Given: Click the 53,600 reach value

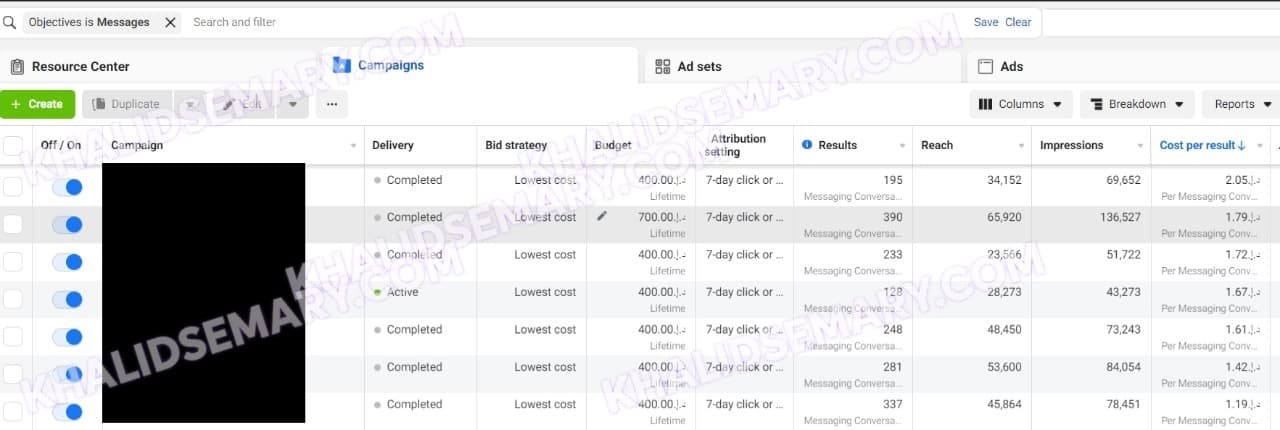Looking at the screenshot, I should [x=1003, y=367].
